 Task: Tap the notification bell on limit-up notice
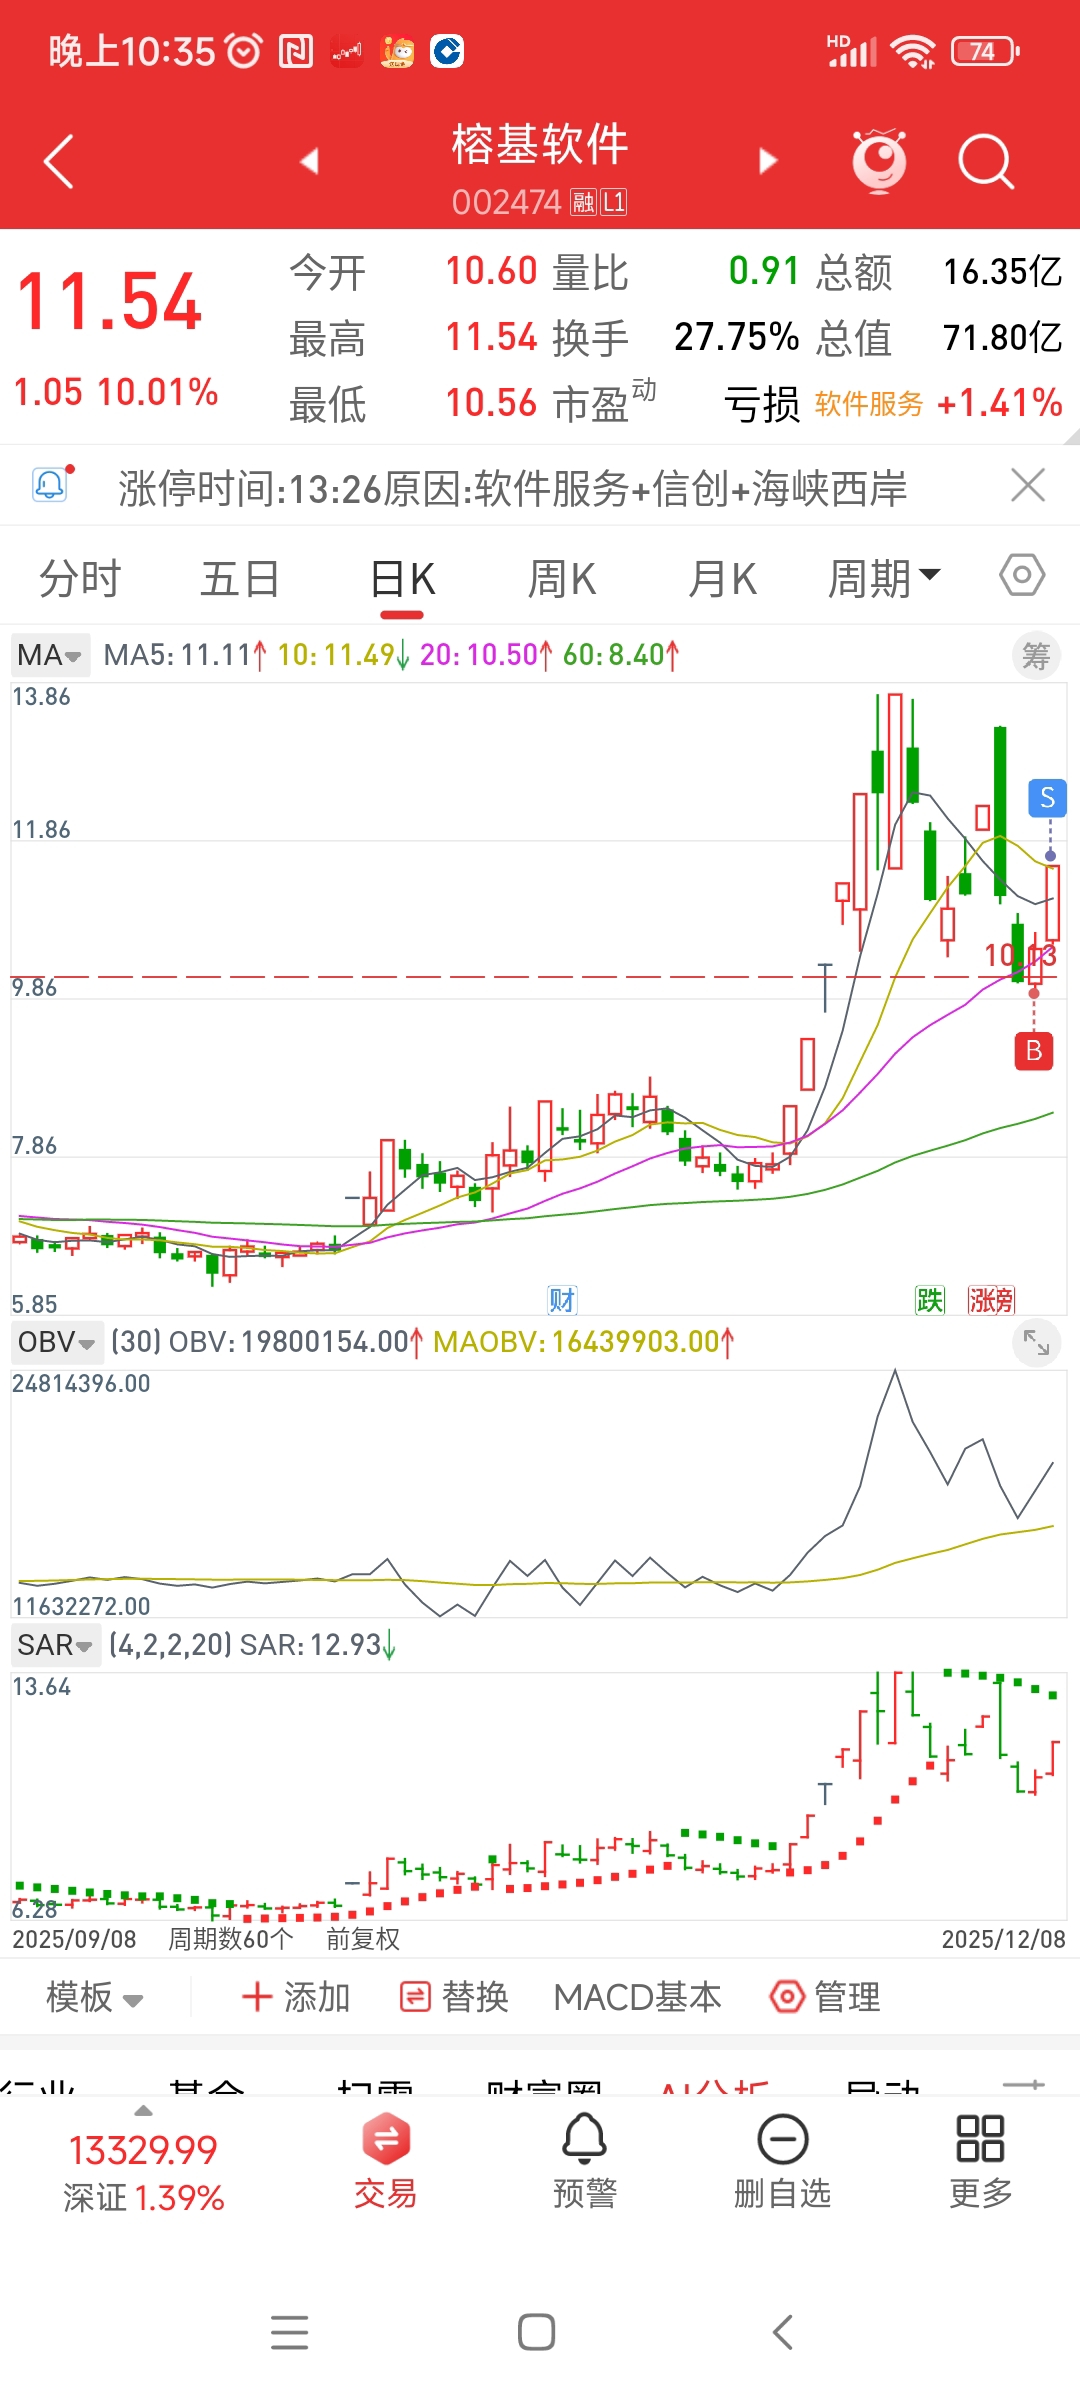coord(51,485)
